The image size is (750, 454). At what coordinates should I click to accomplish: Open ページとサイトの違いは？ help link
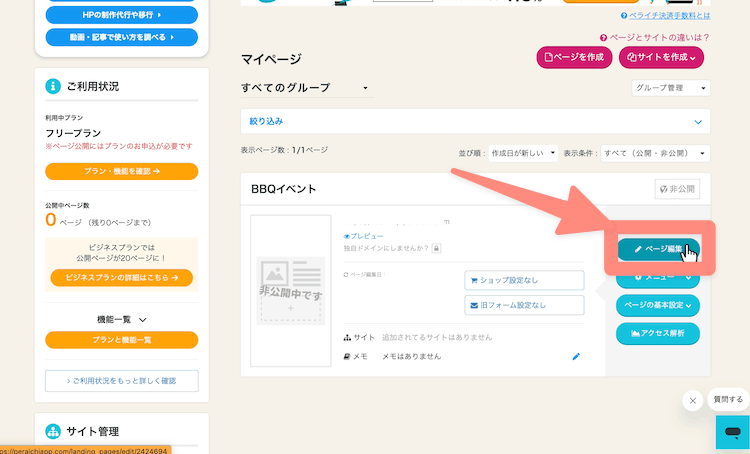[x=655, y=37]
